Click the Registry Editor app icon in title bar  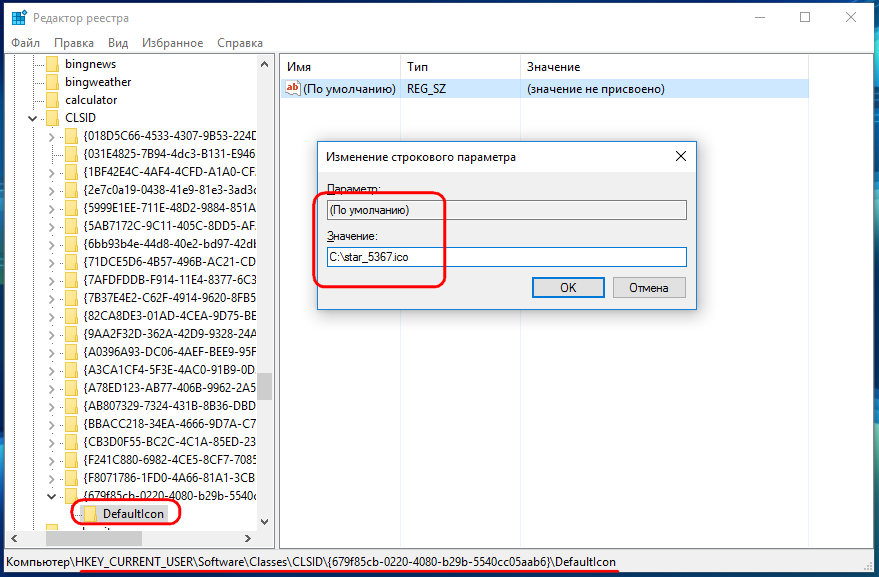click(19, 17)
